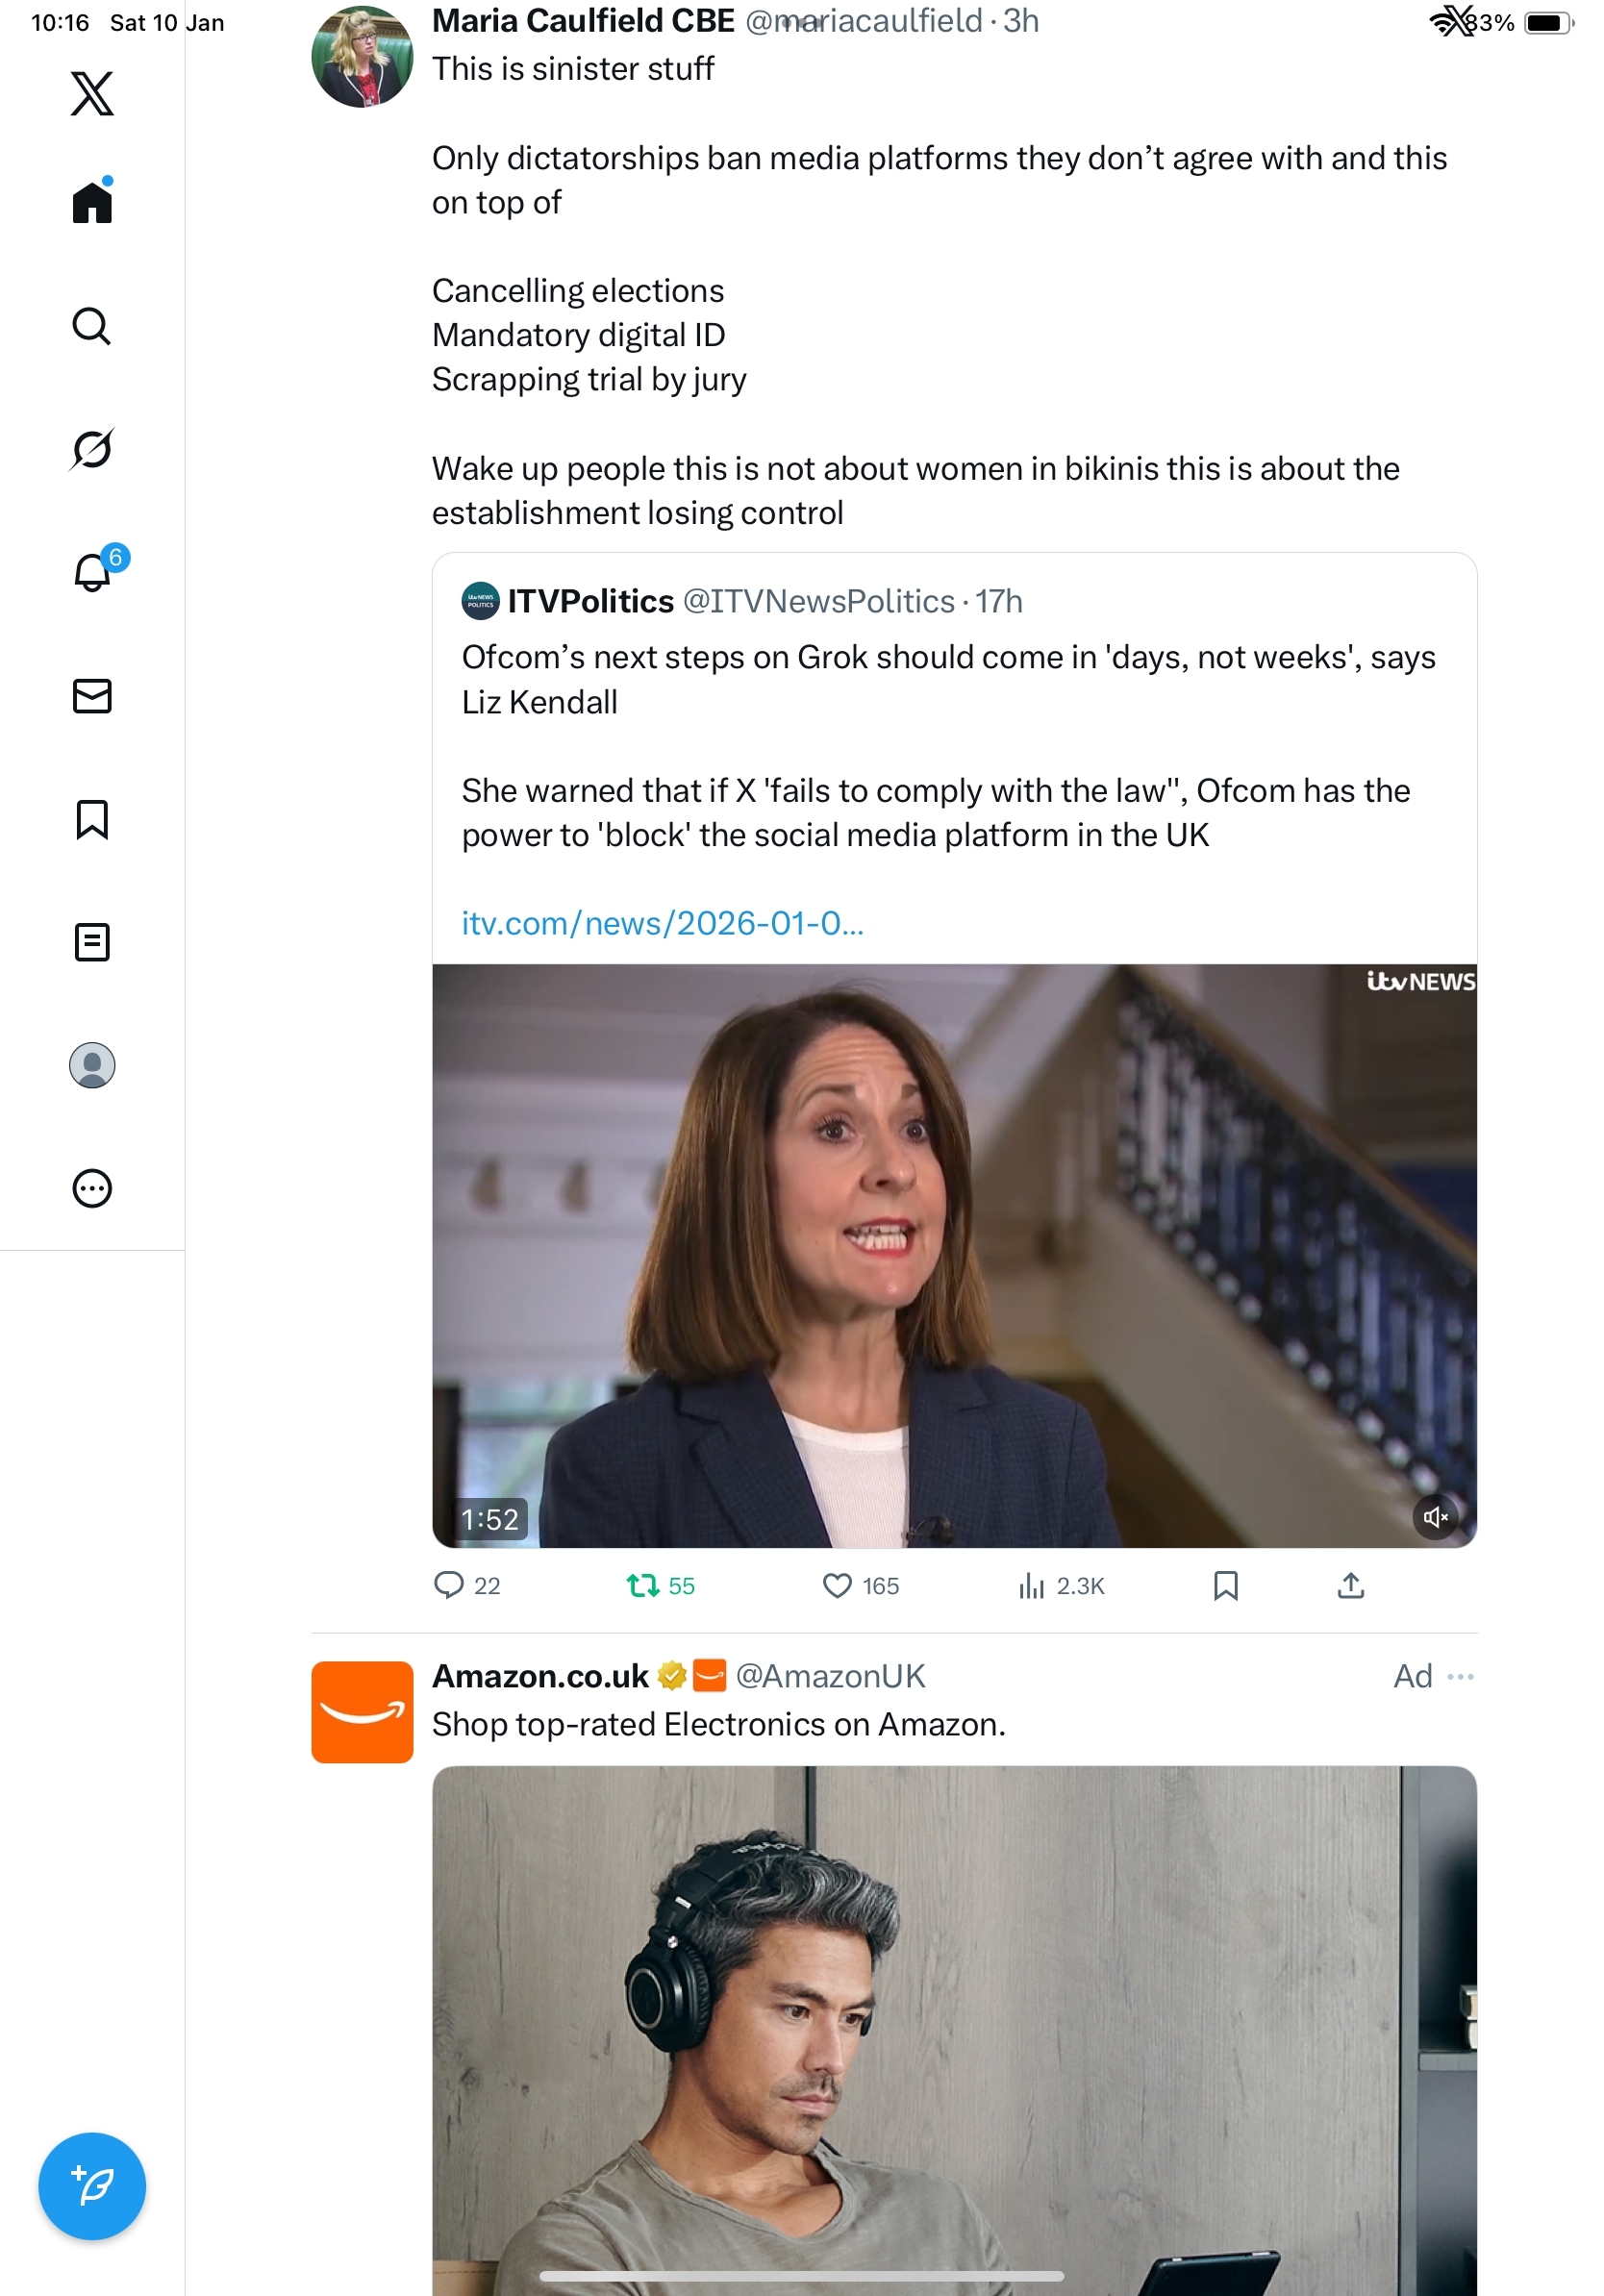Unmute the ITV News video
The width and height of the screenshot is (1604, 2296).
pos(1435,1517)
